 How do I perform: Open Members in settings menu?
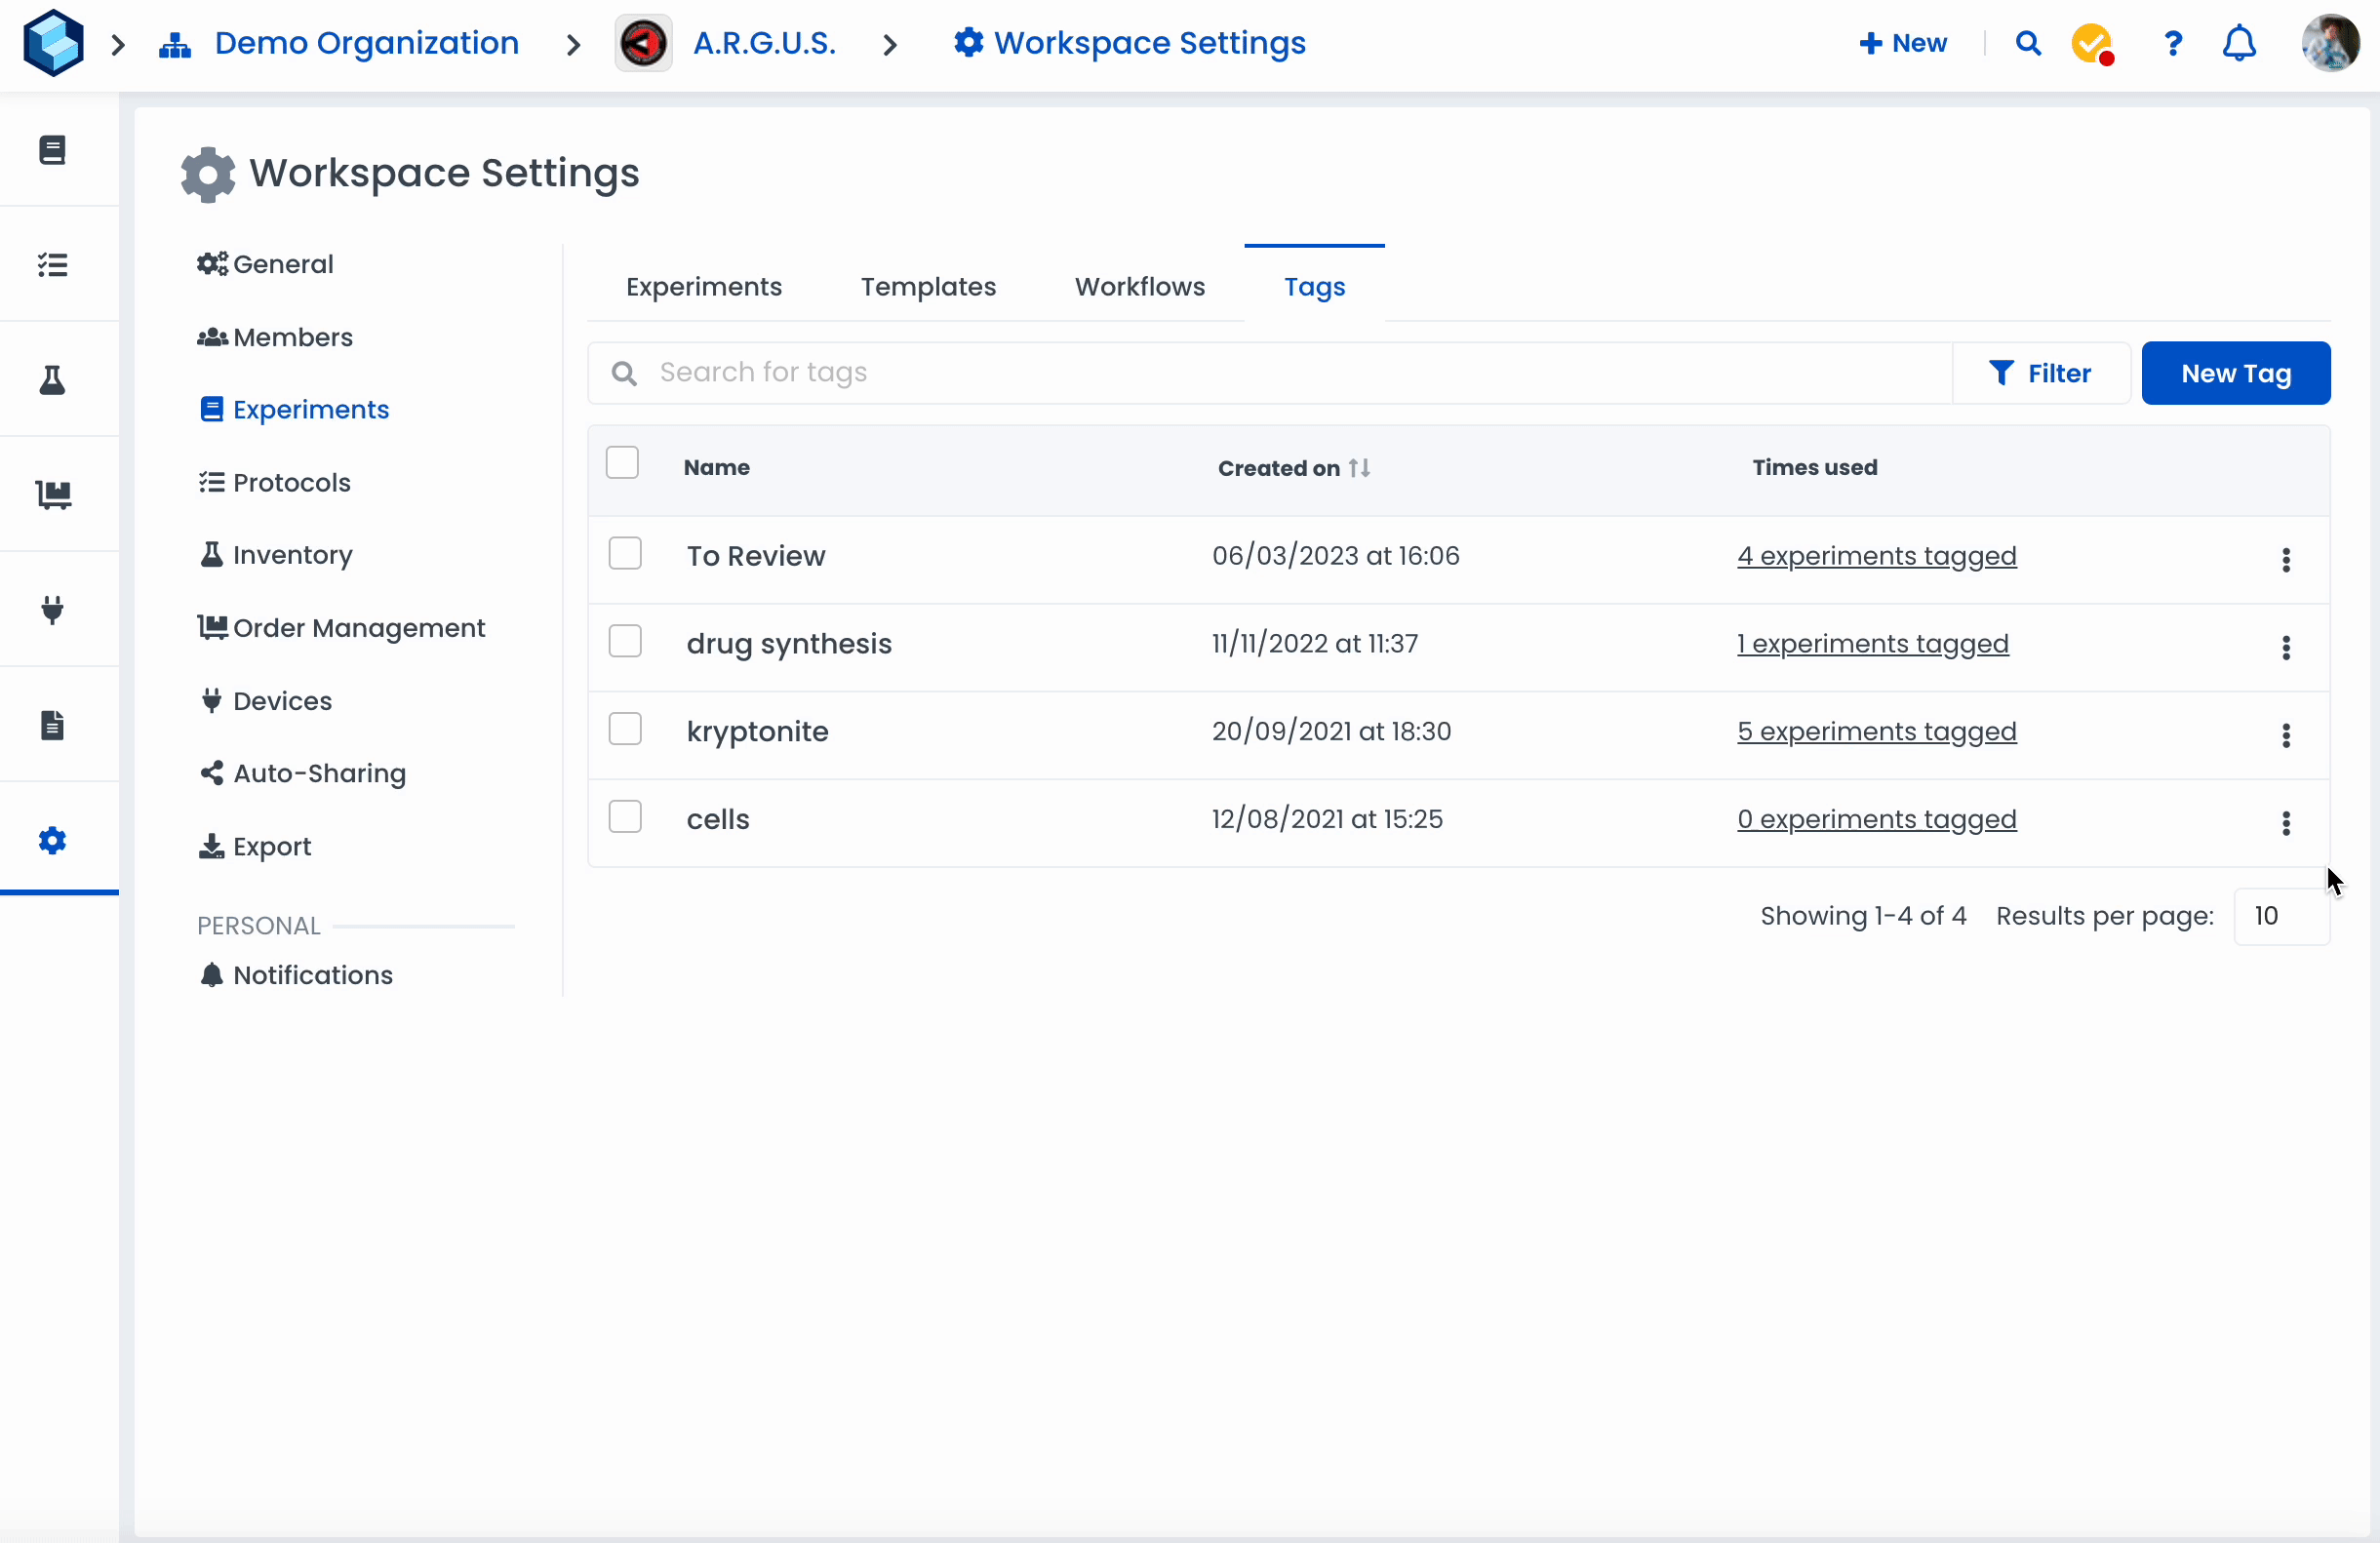(291, 337)
